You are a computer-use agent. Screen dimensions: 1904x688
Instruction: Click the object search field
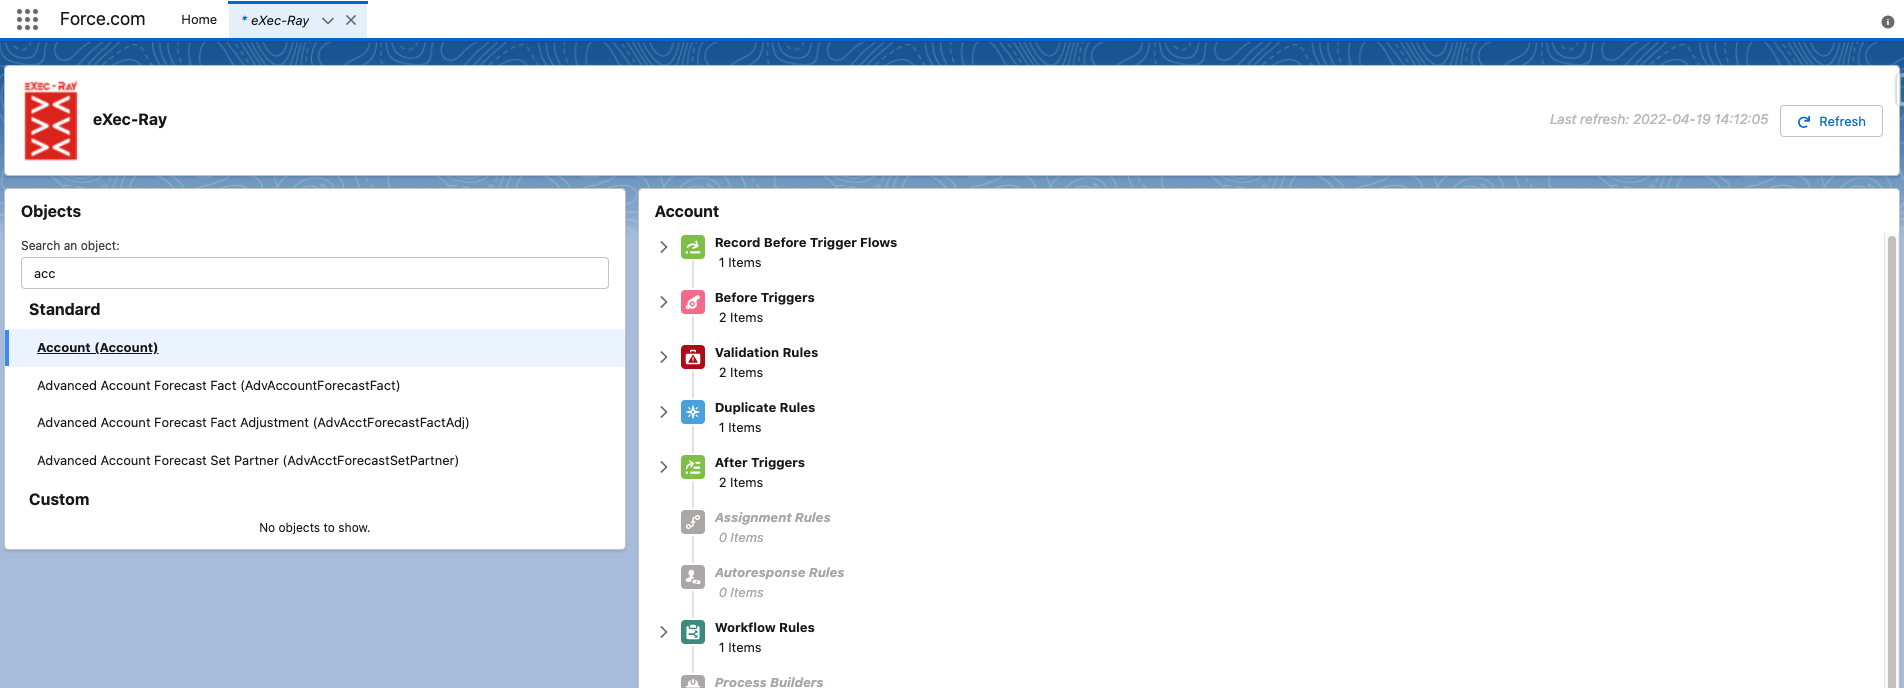[x=315, y=273]
